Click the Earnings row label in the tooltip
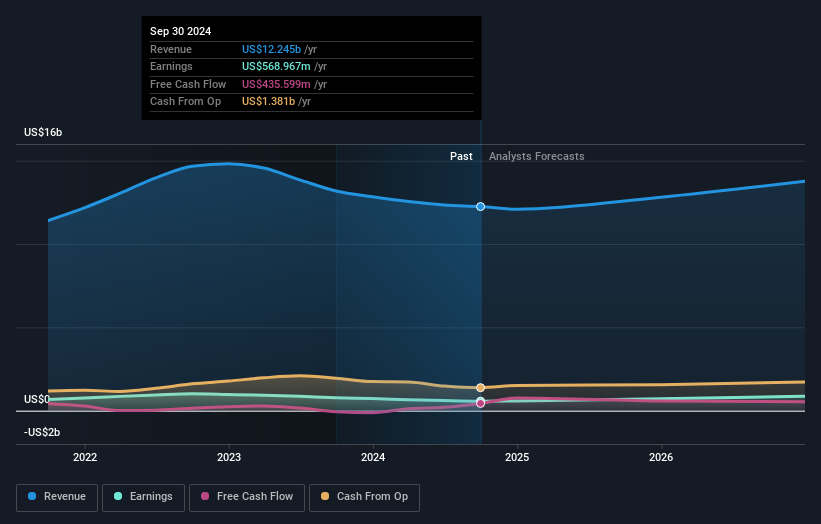 tap(171, 66)
